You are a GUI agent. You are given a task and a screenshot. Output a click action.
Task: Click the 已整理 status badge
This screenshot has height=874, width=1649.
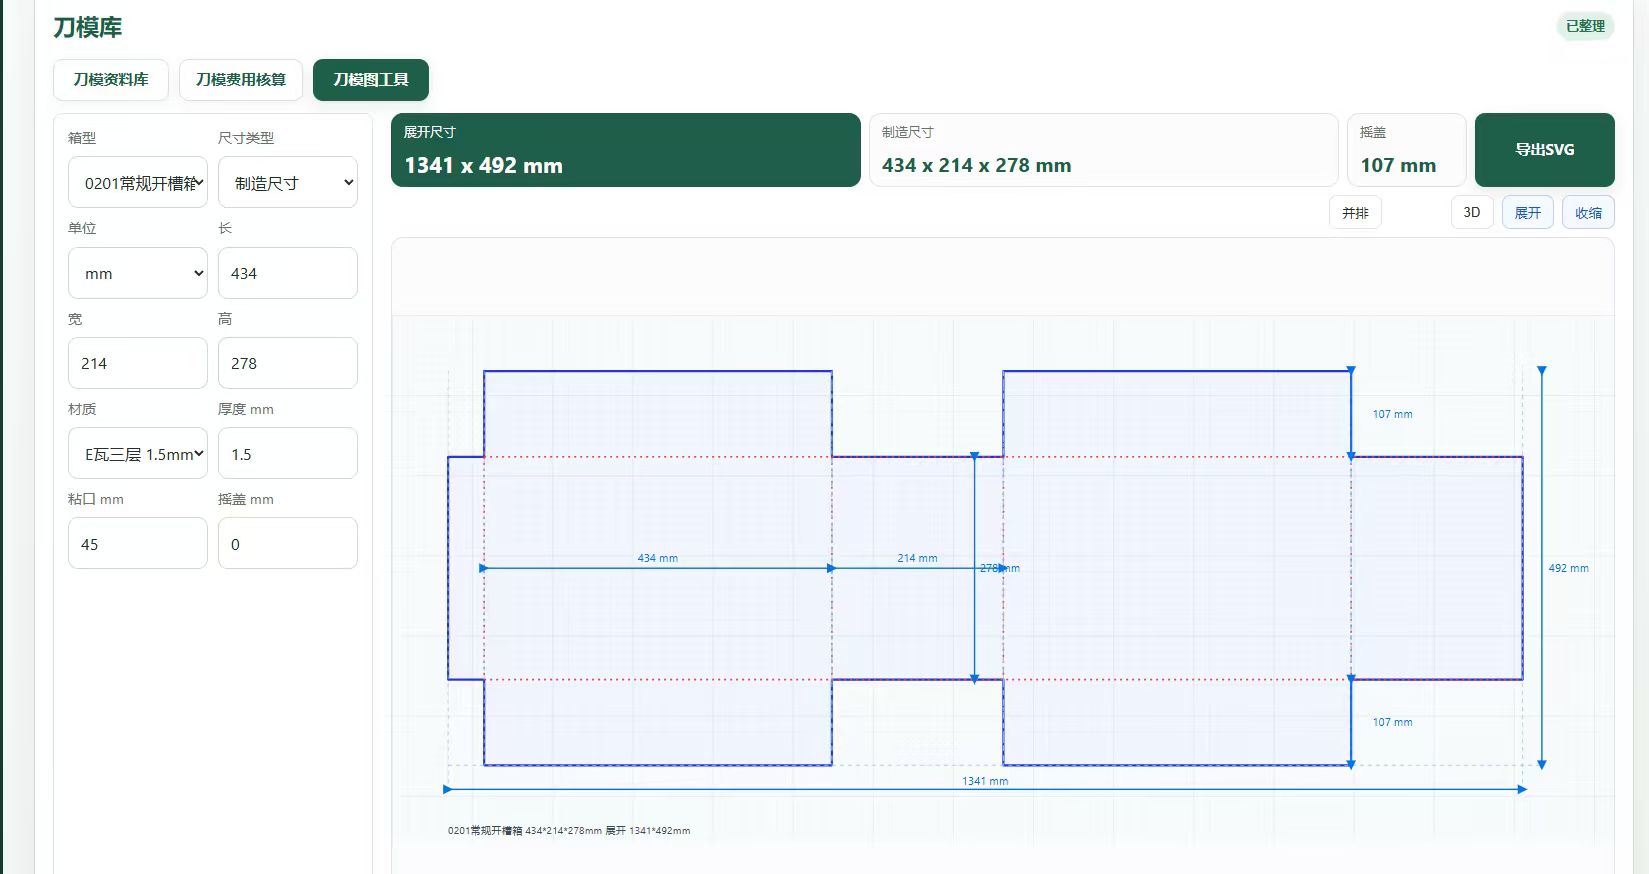tap(1585, 26)
